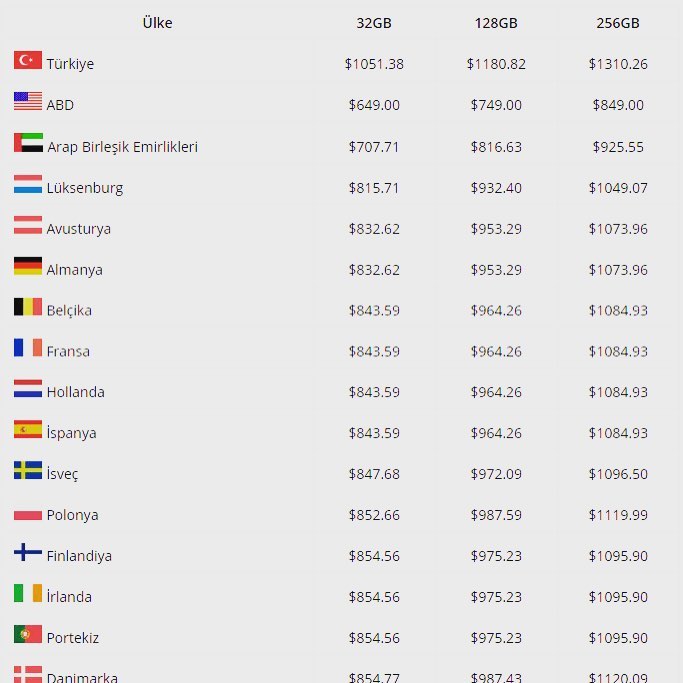Click the Finnish flag icon
This screenshot has width=683, height=683.
pyautogui.click(x=28, y=552)
